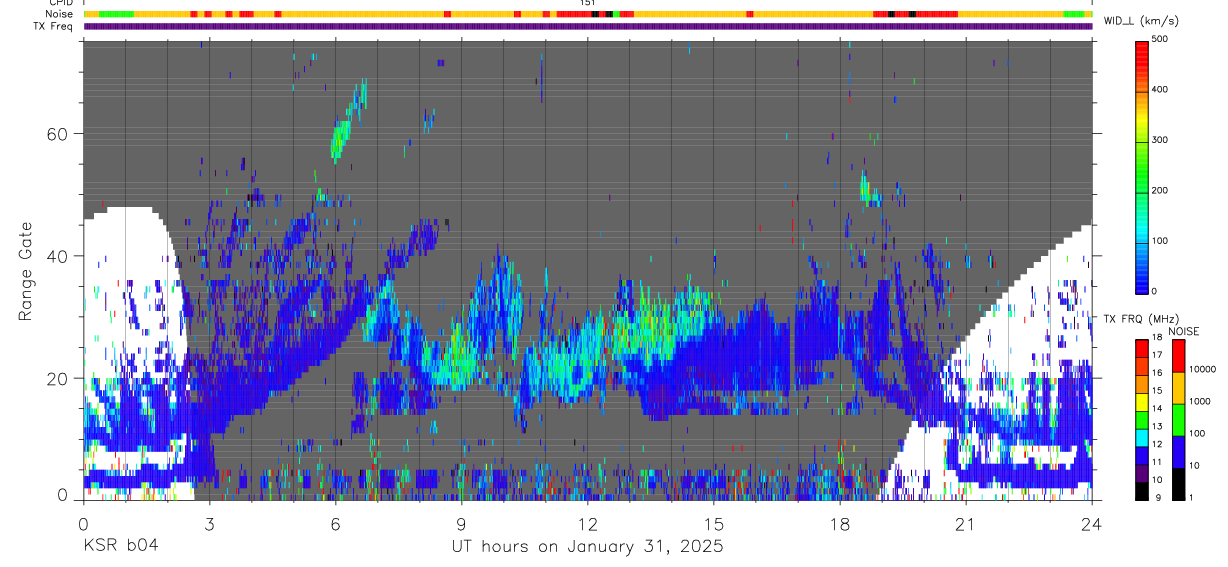
Task: Click the 300 tick on width colorbar
Action: point(1160,141)
